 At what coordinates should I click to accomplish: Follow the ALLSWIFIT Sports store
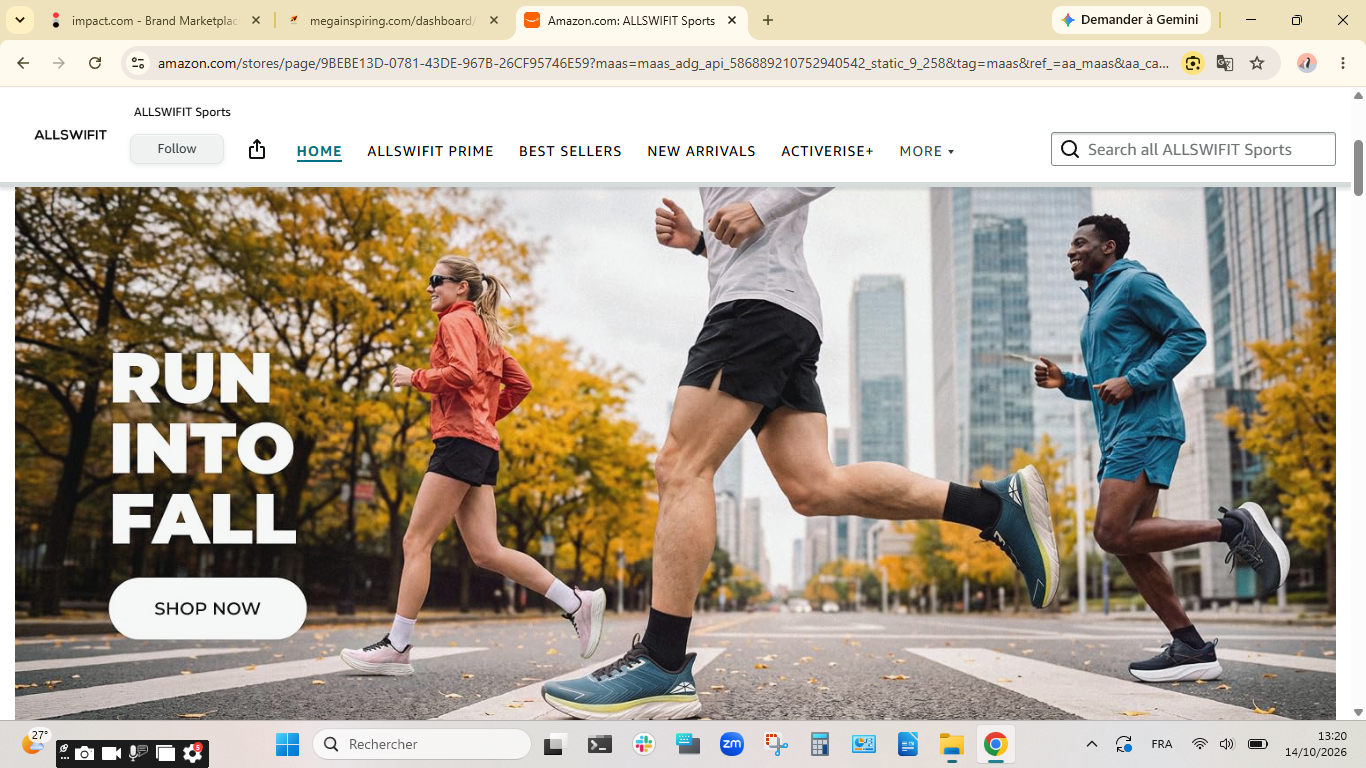pyautogui.click(x=177, y=149)
